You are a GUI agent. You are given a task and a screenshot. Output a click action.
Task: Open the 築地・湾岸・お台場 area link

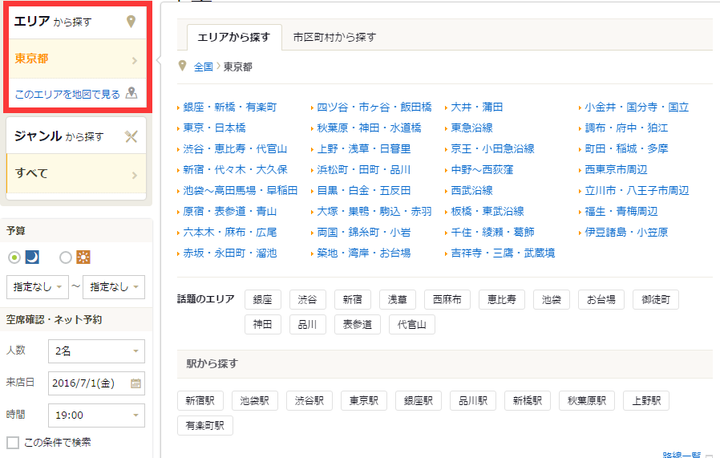pyautogui.click(x=364, y=253)
